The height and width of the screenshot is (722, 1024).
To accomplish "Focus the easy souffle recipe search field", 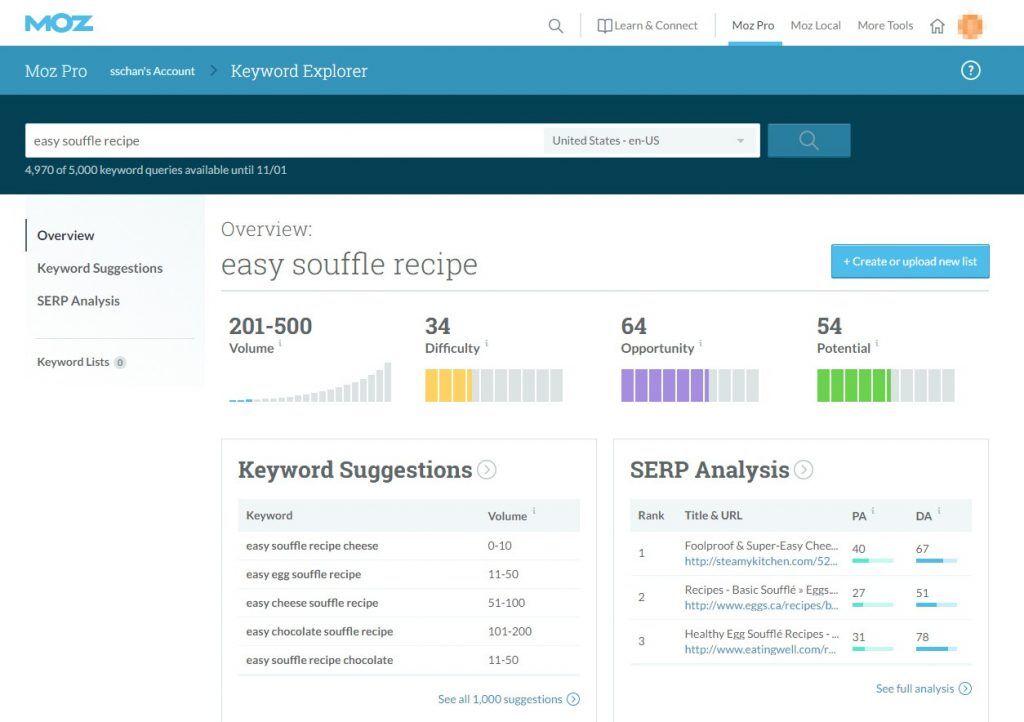I will pyautogui.click(x=284, y=140).
